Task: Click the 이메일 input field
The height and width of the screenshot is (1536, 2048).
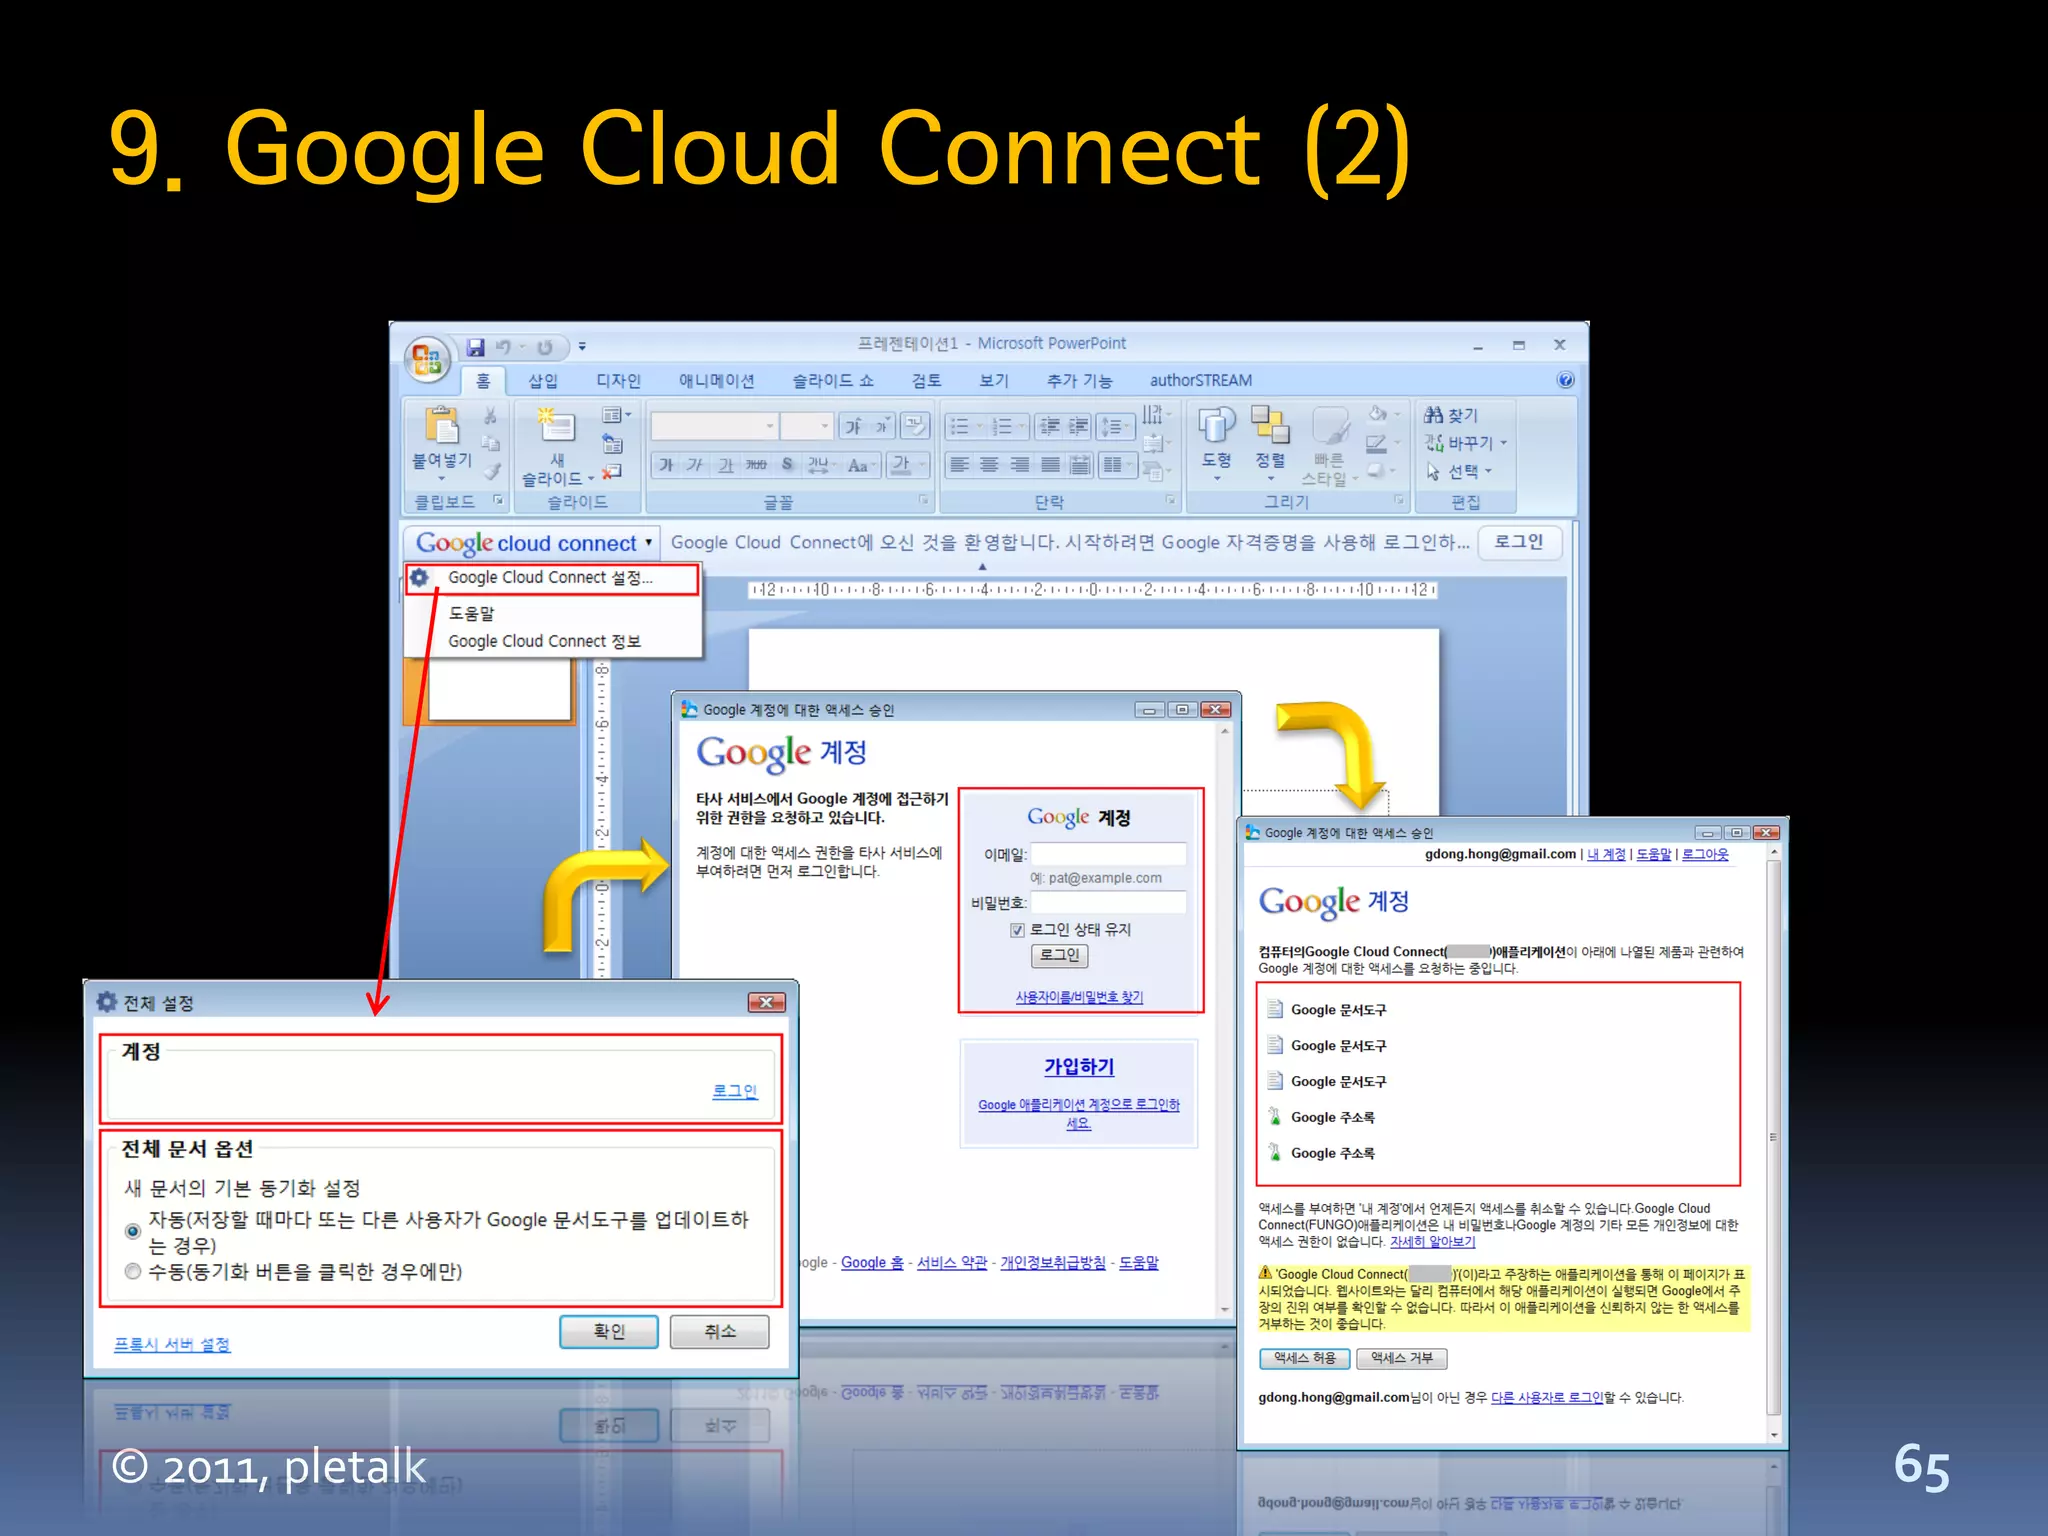Action: pos(1109,854)
